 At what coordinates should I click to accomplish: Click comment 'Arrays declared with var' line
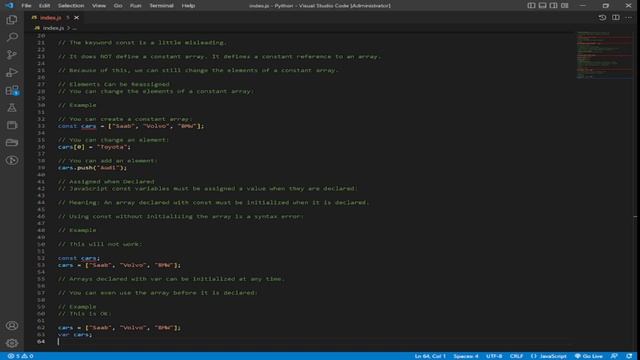click(x=171, y=279)
